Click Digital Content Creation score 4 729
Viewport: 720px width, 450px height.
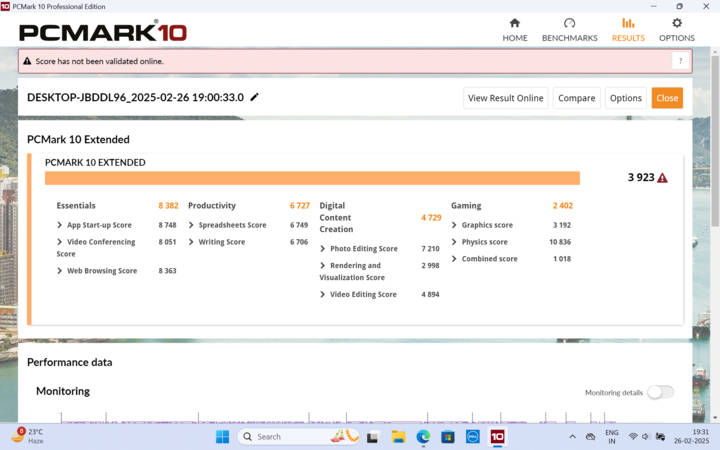pyautogui.click(x=431, y=218)
